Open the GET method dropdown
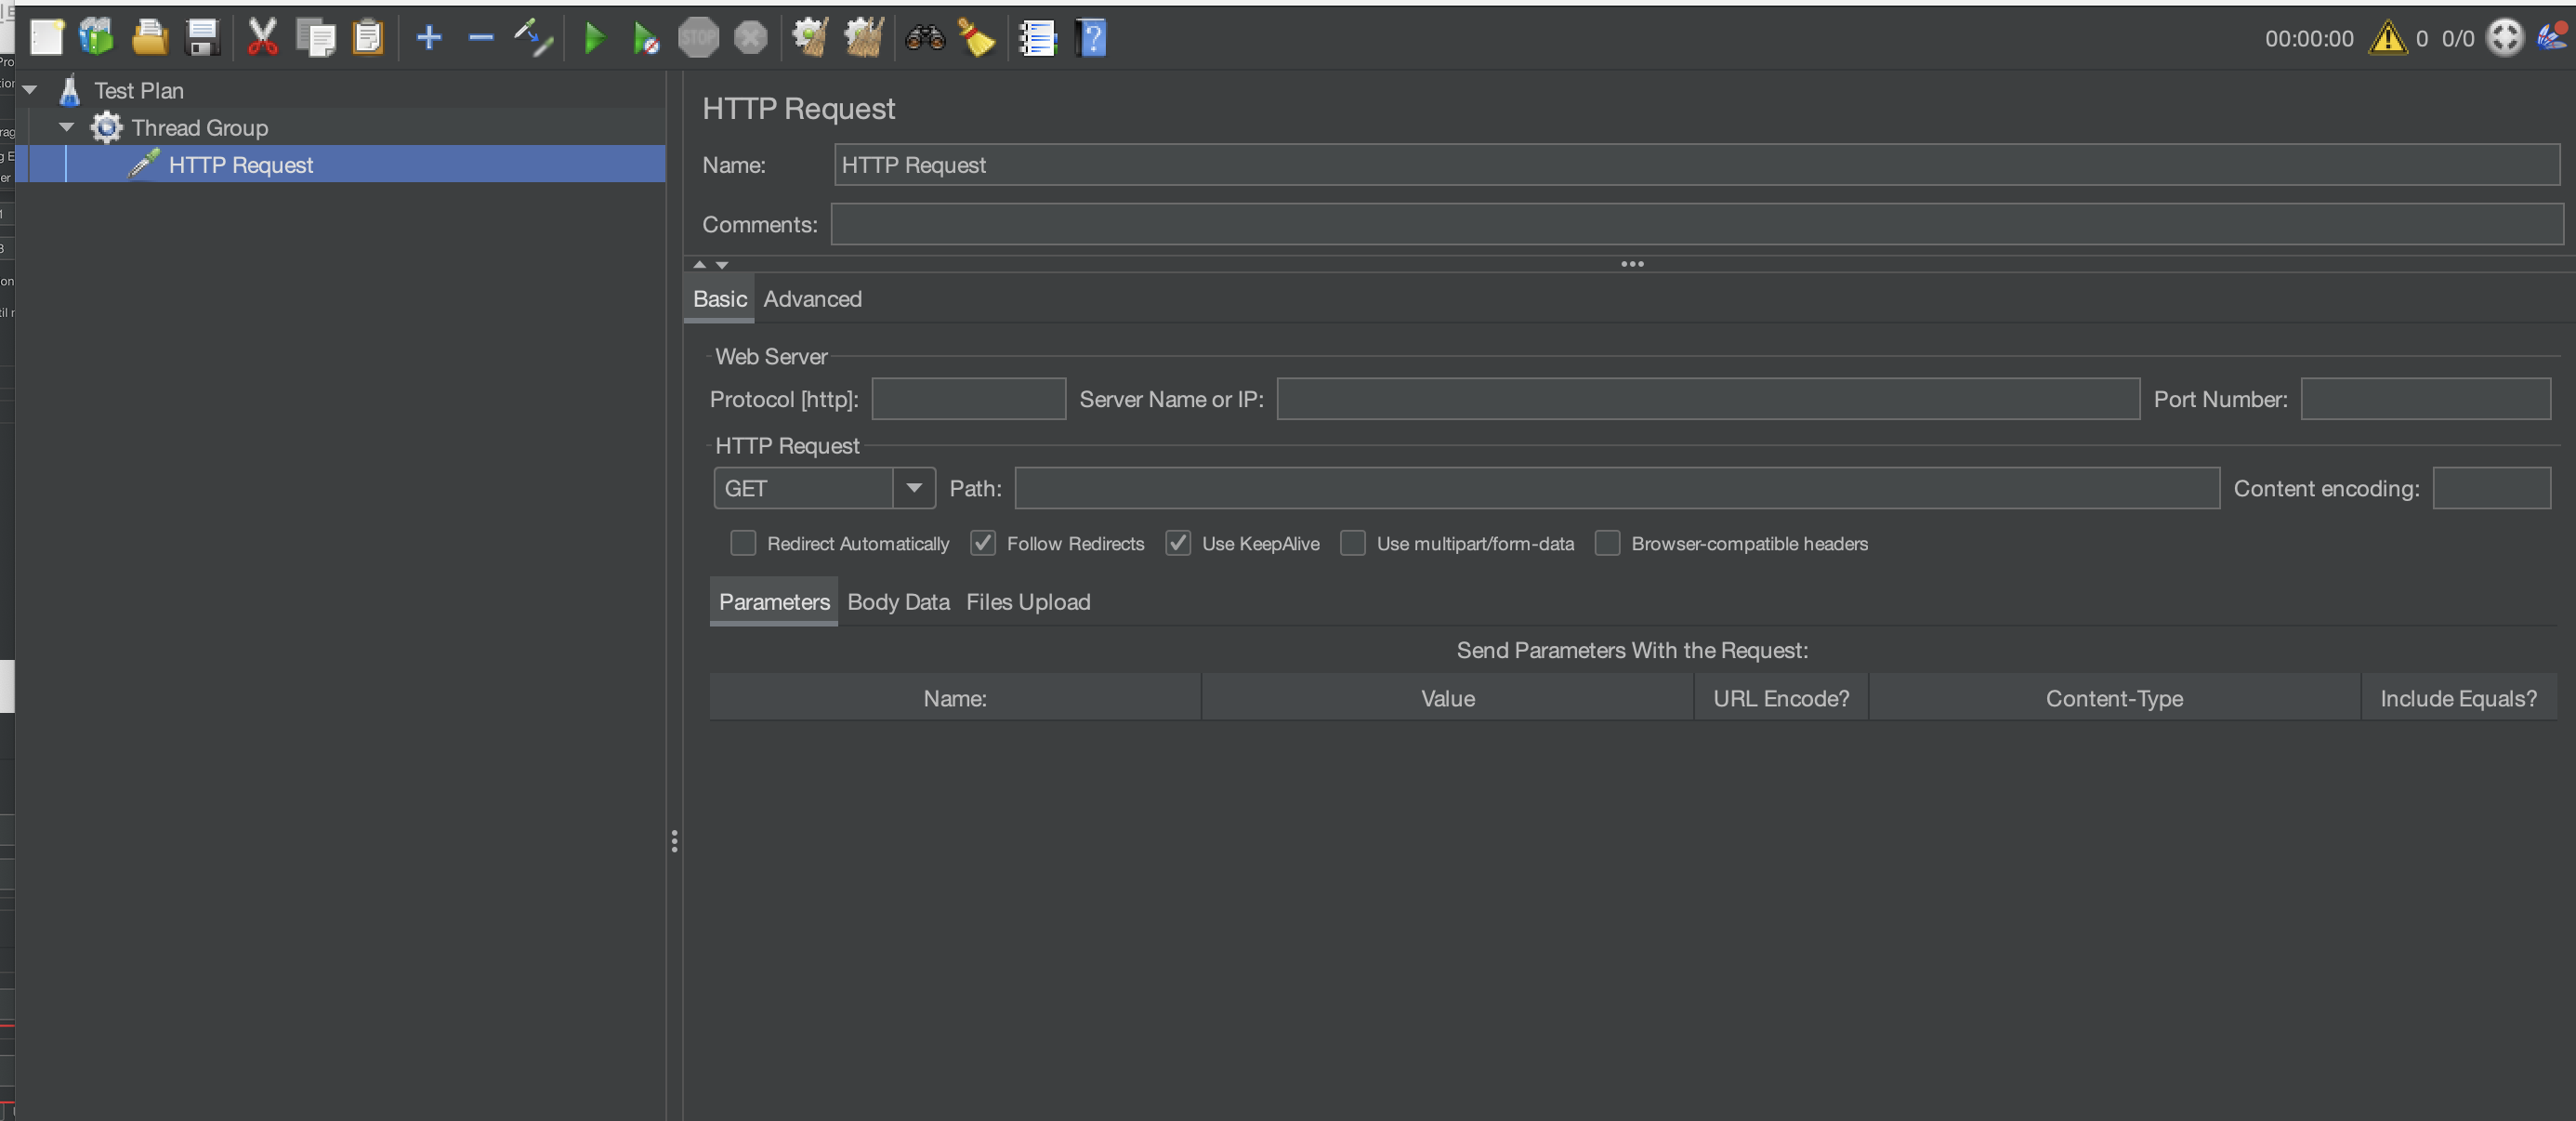 [x=913, y=488]
